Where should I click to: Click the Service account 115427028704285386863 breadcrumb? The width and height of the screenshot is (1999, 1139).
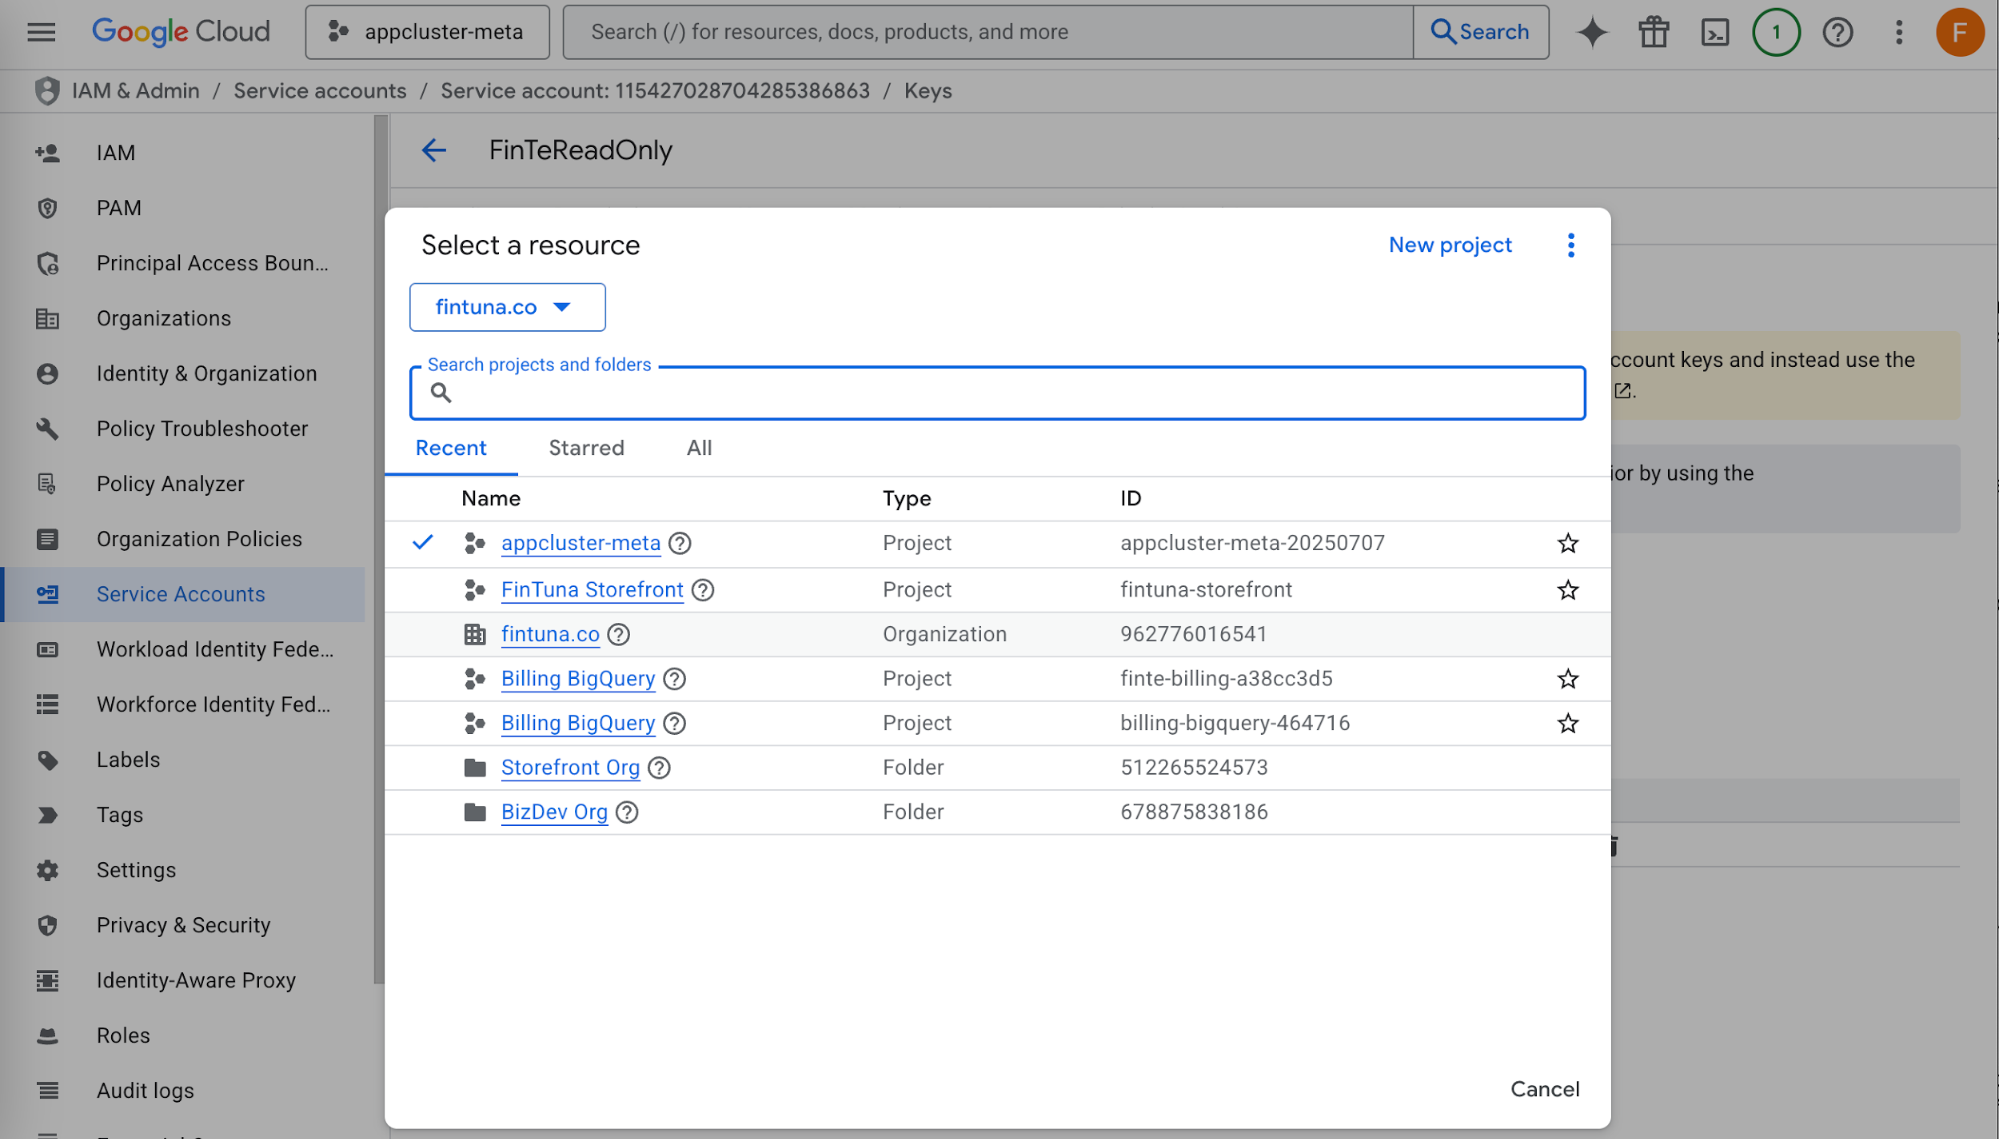pyautogui.click(x=655, y=91)
